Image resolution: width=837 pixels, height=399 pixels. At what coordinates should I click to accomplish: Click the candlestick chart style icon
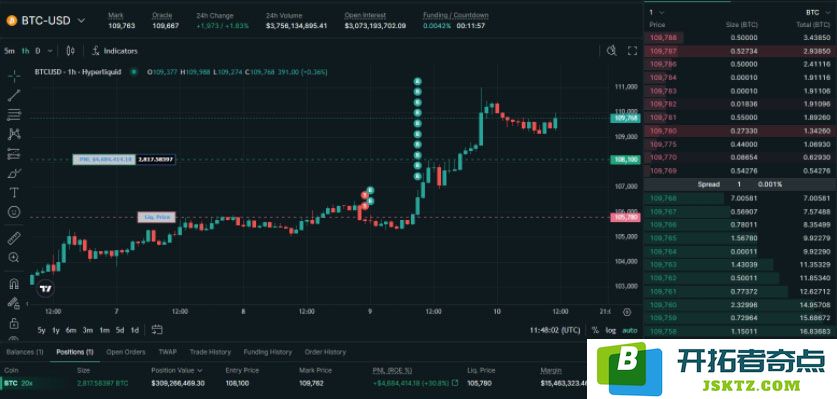click(70, 51)
